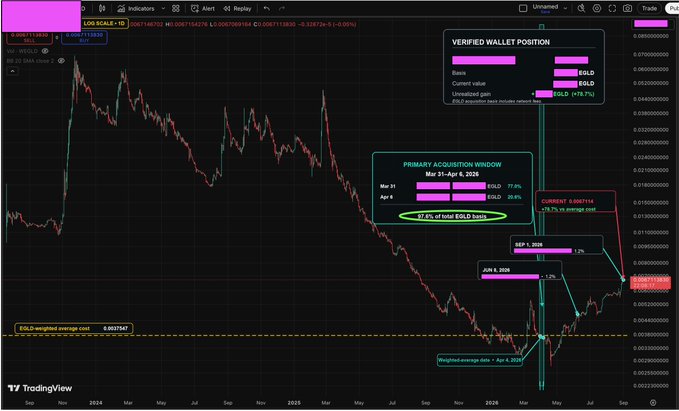Click the TradingView logo
The width and height of the screenshot is (679, 411).
pyautogui.click(x=40, y=388)
